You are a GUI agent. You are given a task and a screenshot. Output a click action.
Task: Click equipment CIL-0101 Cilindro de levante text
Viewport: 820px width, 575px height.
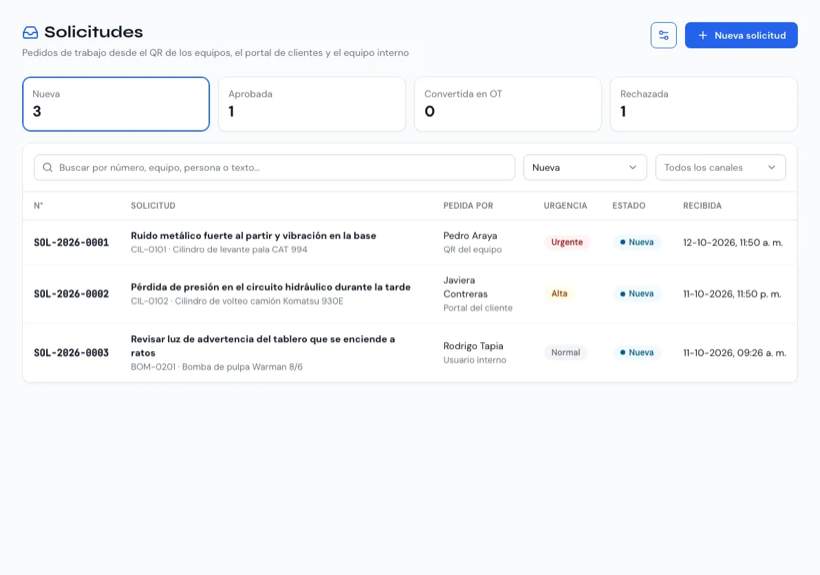pos(219,249)
